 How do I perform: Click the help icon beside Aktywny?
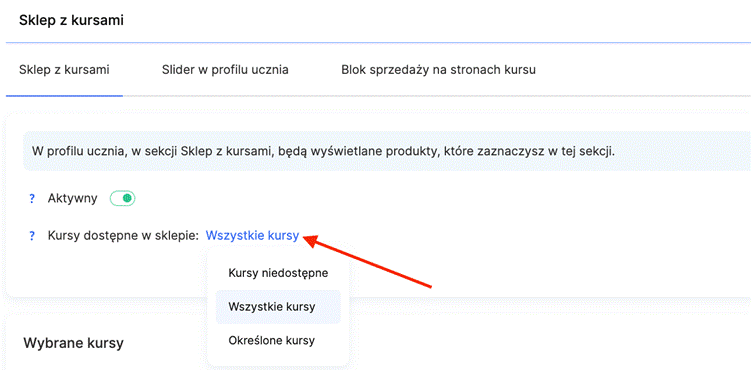coord(32,199)
